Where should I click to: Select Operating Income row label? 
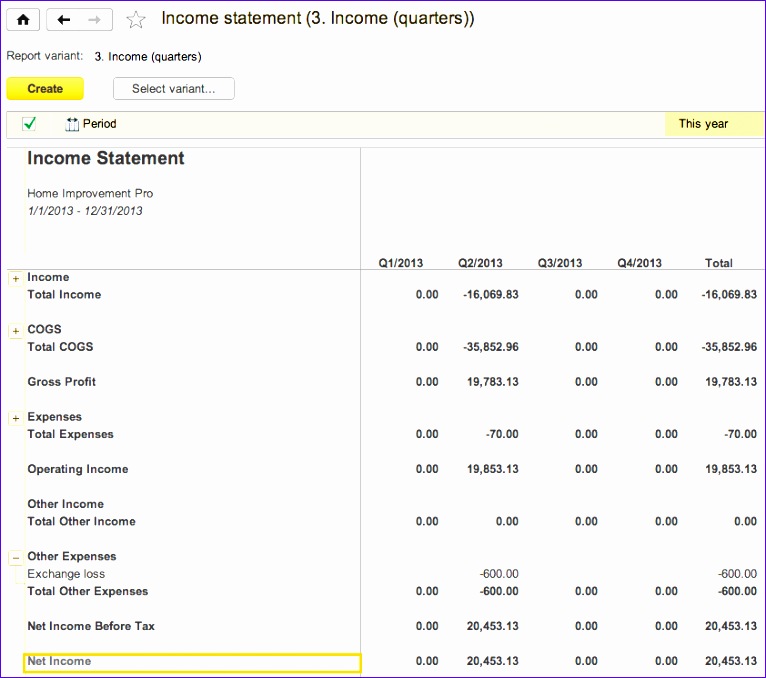(x=78, y=469)
